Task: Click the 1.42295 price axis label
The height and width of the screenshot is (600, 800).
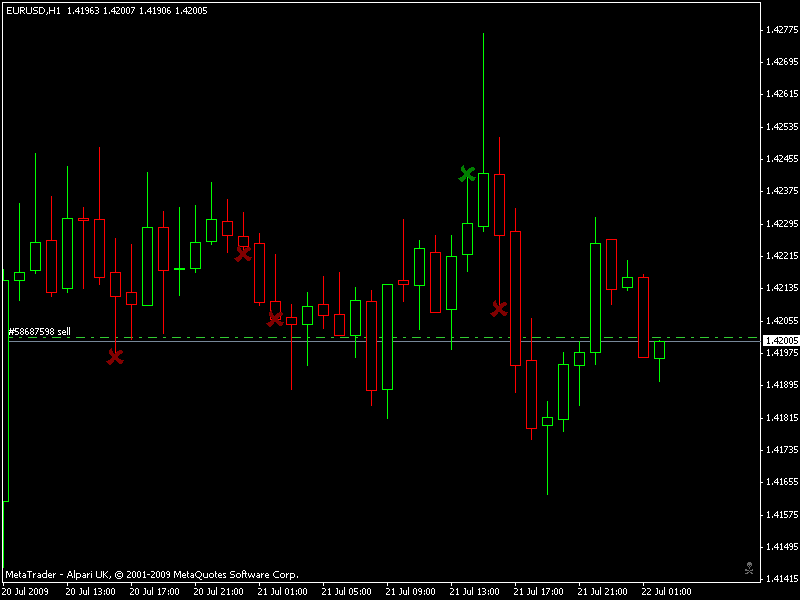Action: pyautogui.click(x=782, y=224)
